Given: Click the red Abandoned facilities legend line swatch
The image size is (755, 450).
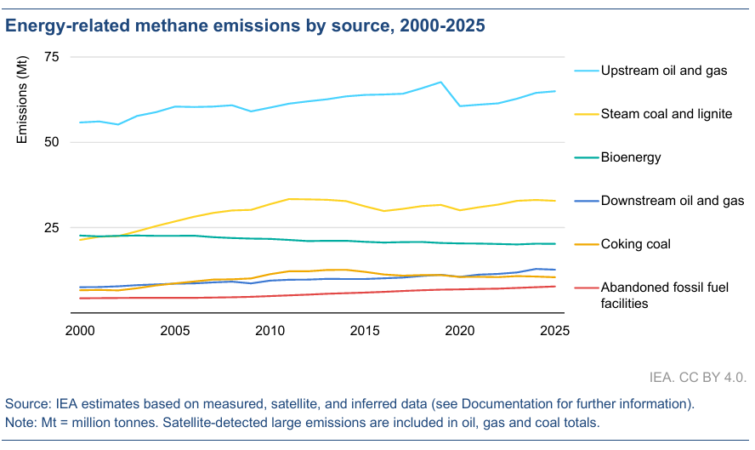Looking at the screenshot, I should (x=586, y=288).
